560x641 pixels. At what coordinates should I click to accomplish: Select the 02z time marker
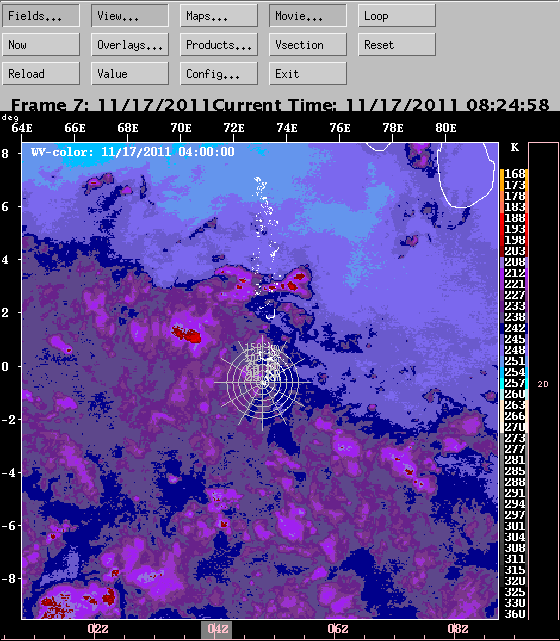[98, 628]
